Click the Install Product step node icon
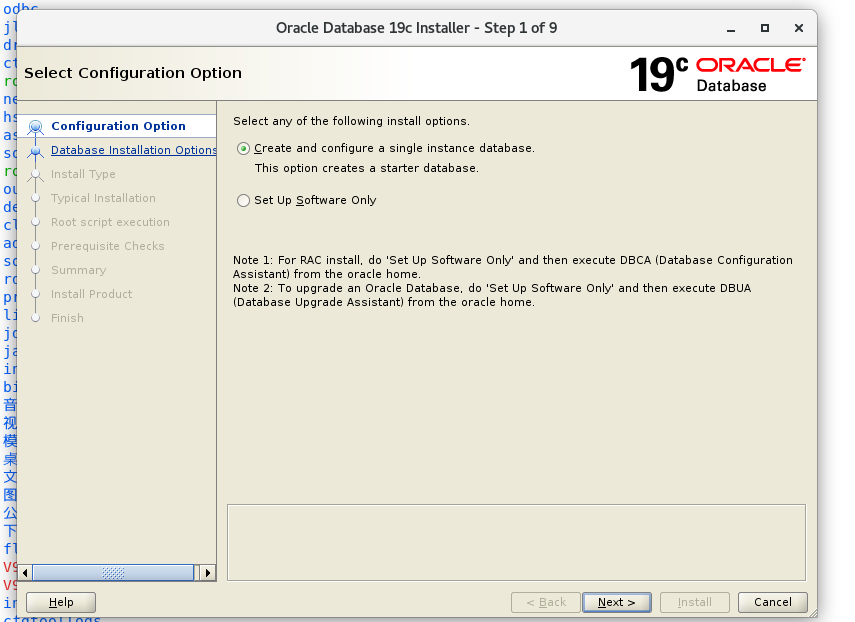 tap(35, 294)
